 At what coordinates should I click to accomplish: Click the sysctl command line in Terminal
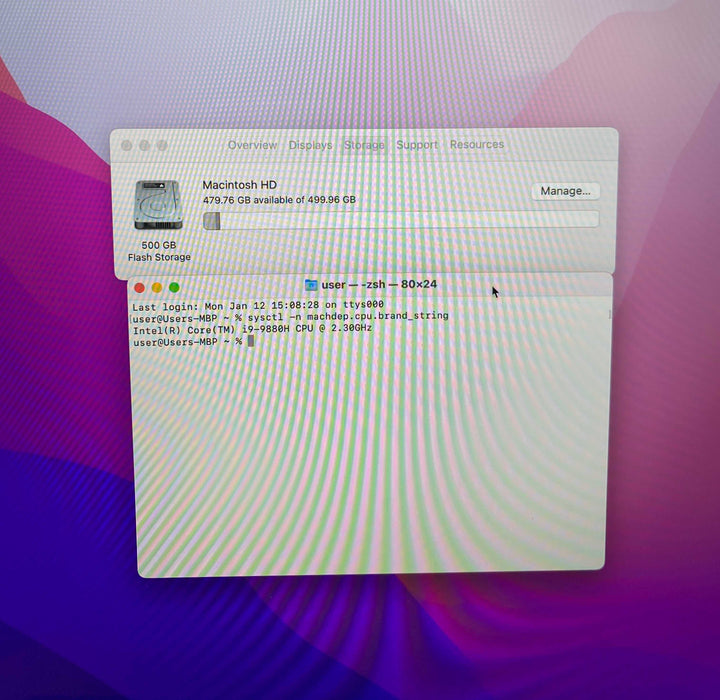[x=290, y=317]
